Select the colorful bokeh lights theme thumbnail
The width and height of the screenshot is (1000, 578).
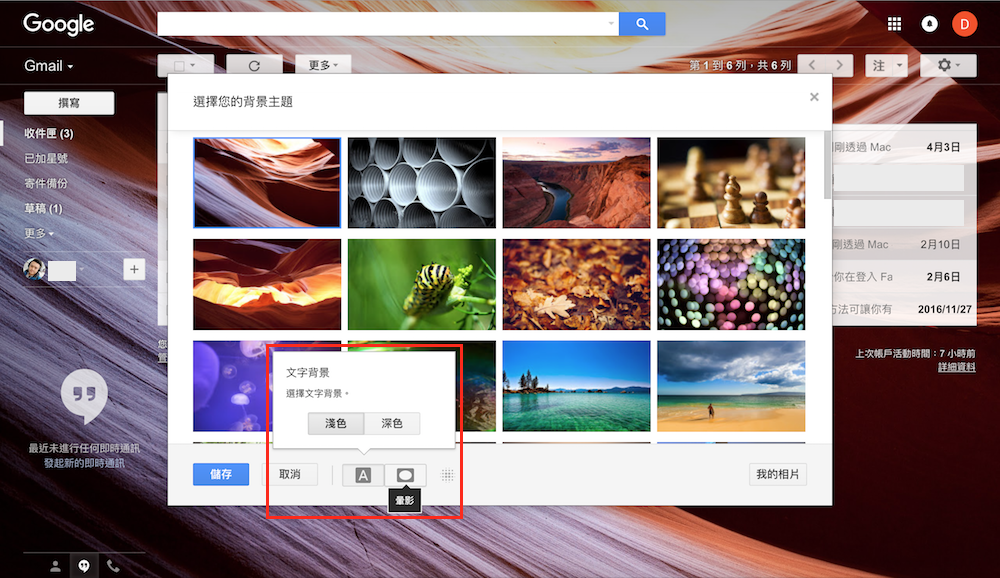coord(731,285)
